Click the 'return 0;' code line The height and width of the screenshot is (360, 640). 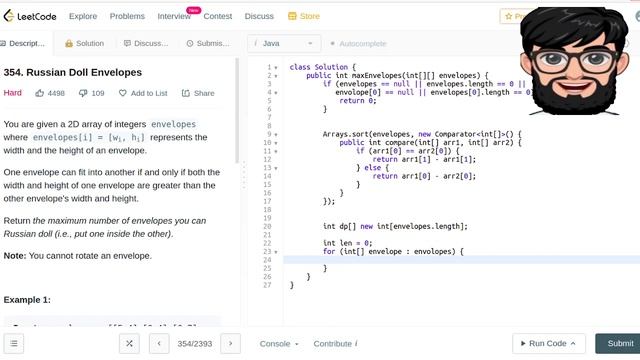point(358,101)
